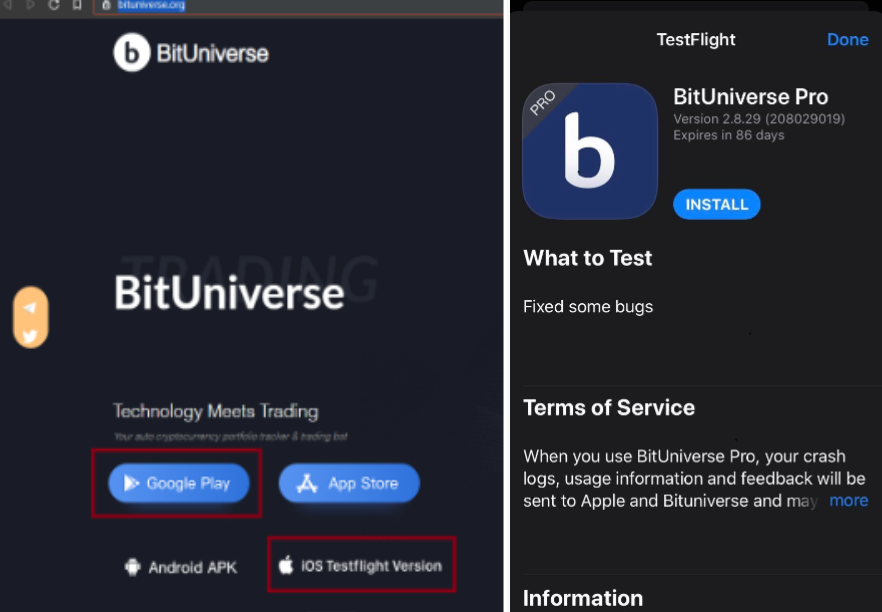Image resolution: width=882 pixels, height=612 pixels.
Task: Click the Android robot icon
Action: pos(133,567)
